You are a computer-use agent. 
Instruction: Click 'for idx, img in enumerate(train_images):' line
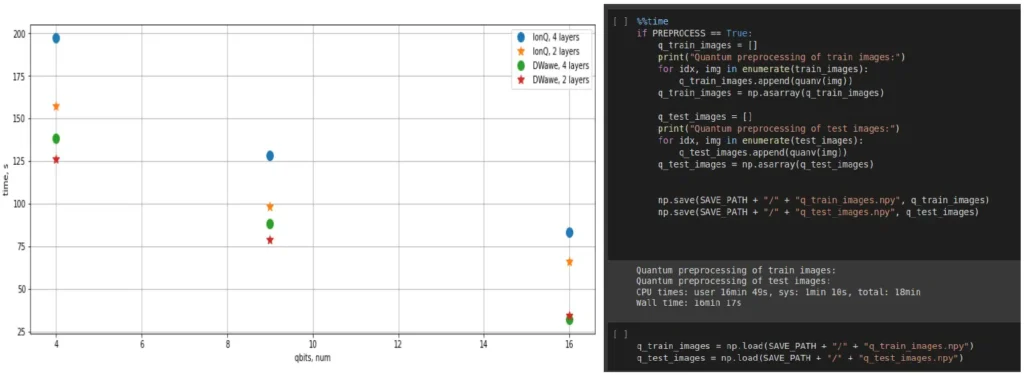[763, 69]
